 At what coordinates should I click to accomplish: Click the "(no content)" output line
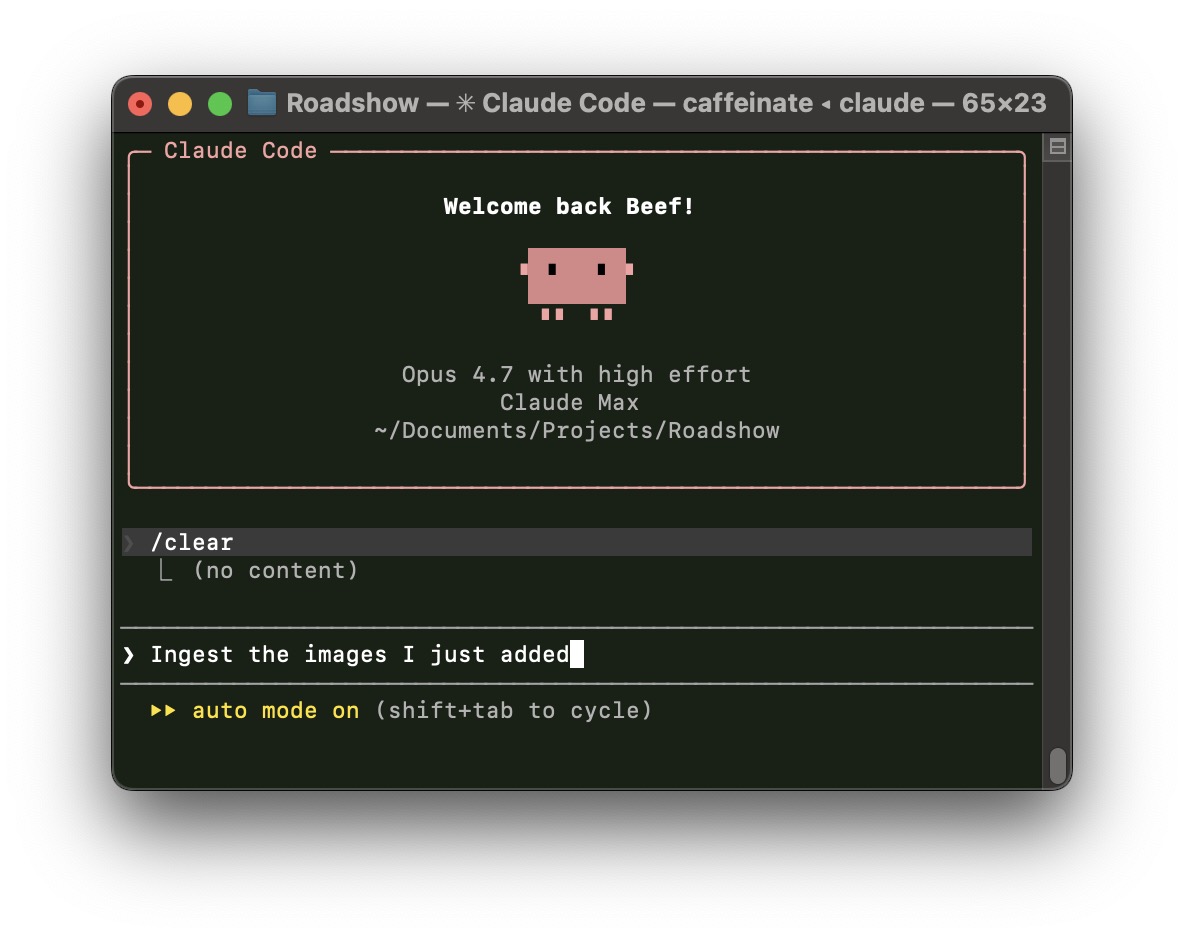[x=276, y=570]
